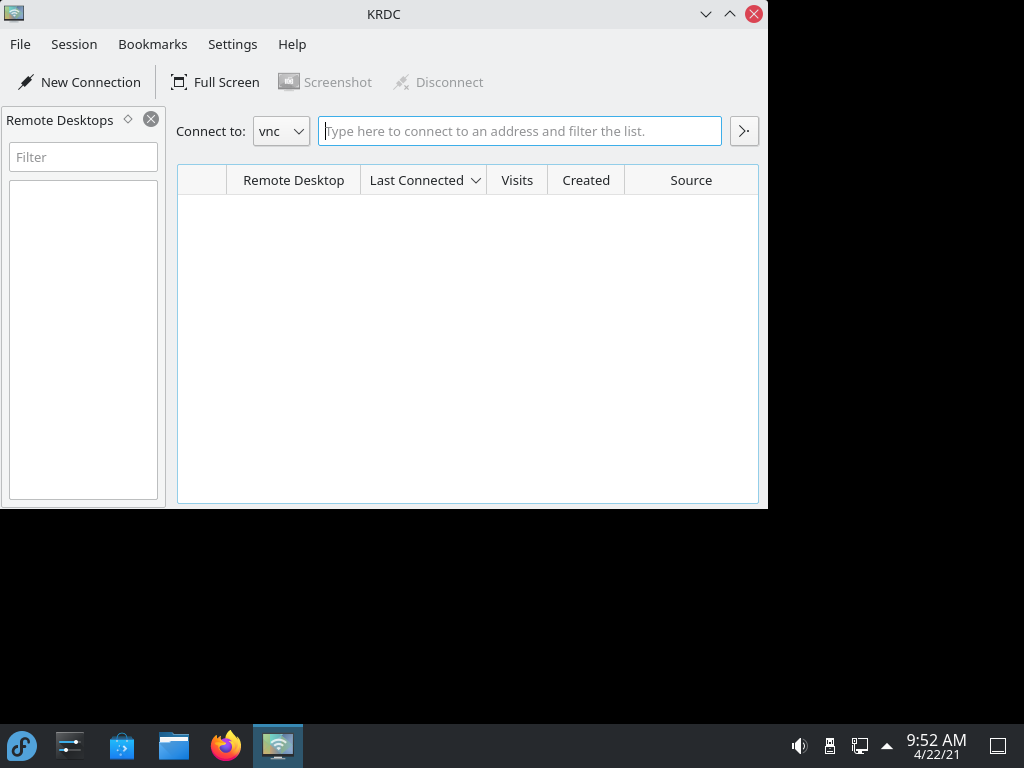This screenshot has height=768, width=1024.
Task: Click the Show Desktop tray button
Action: click(998, 746)
